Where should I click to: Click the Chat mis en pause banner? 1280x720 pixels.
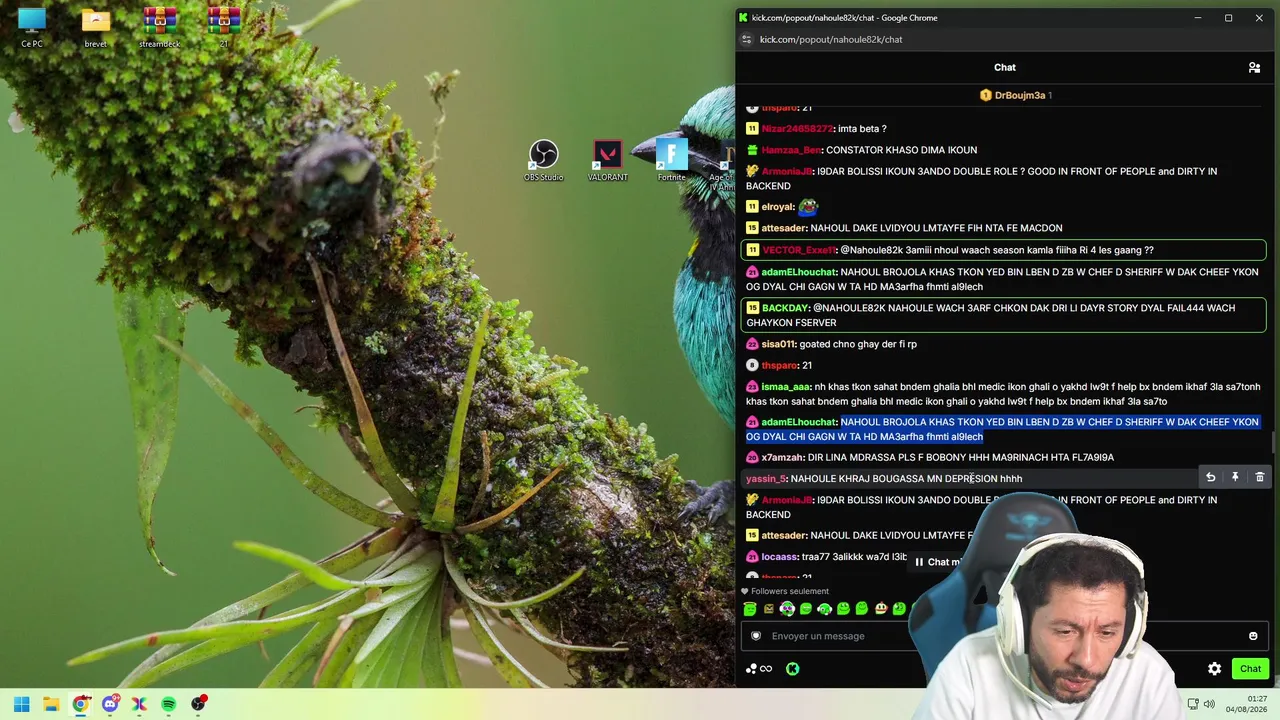940,562
